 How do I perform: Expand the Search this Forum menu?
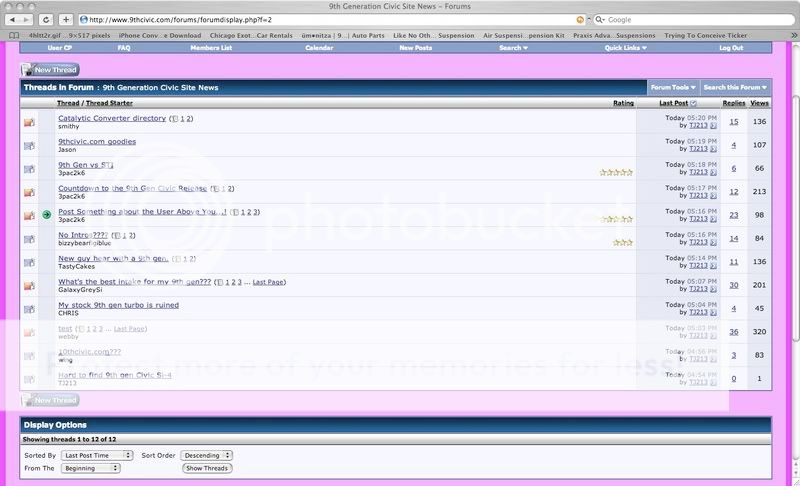[735, 87]
